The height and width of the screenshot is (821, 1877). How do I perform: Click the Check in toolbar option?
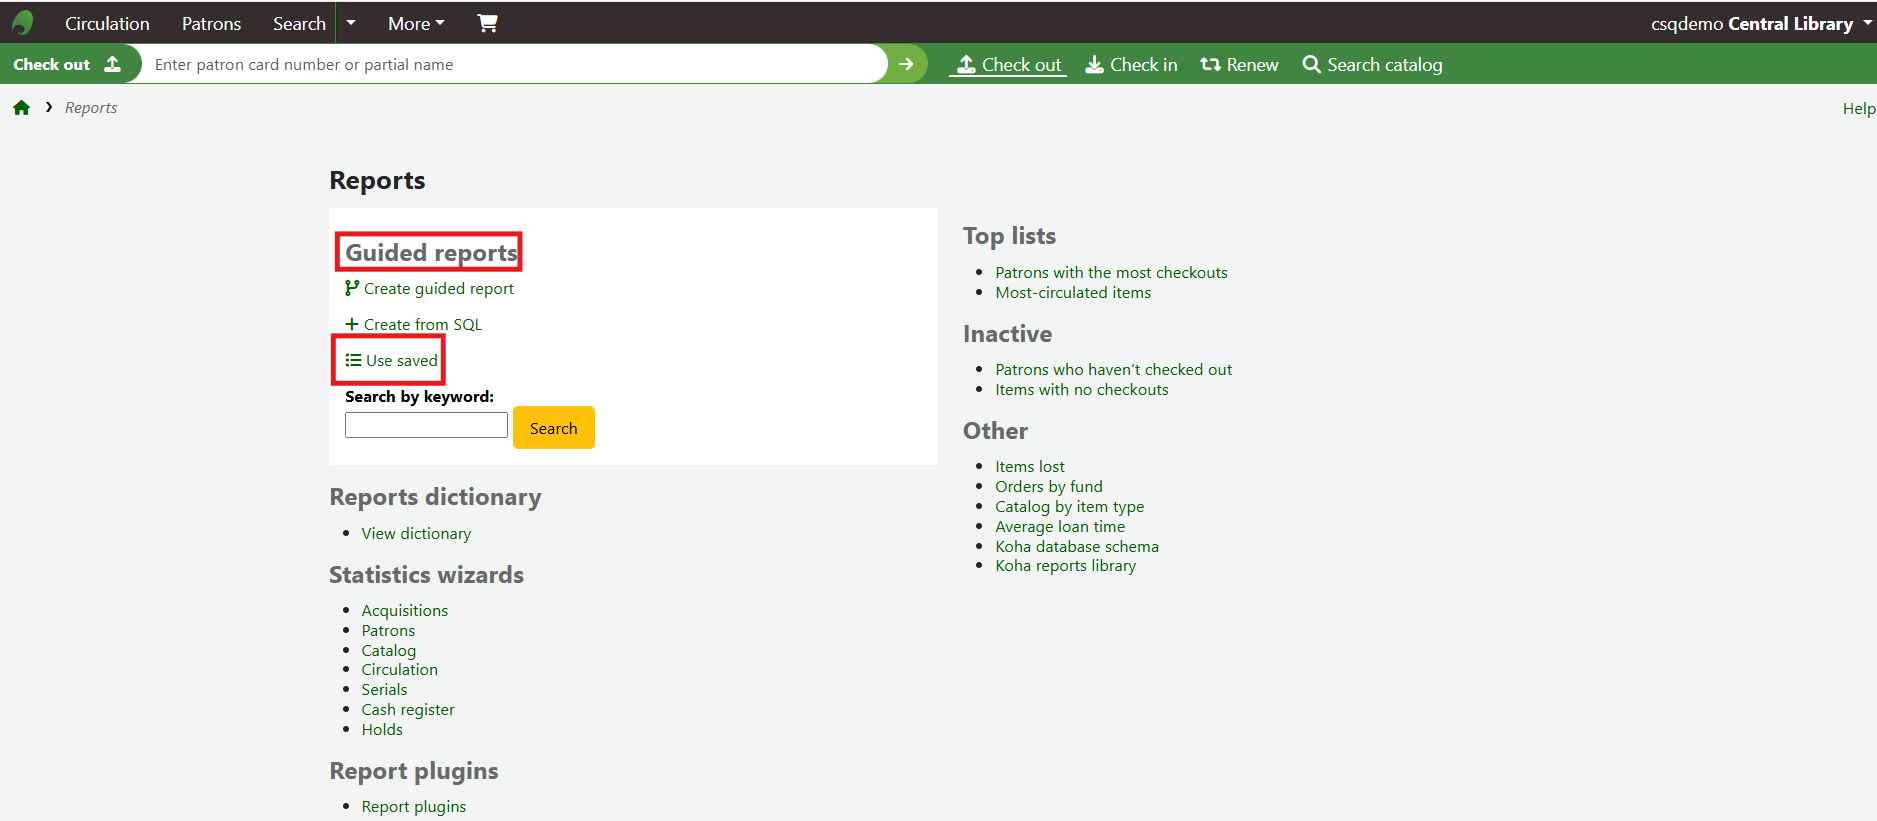[x=1131, y=65]
